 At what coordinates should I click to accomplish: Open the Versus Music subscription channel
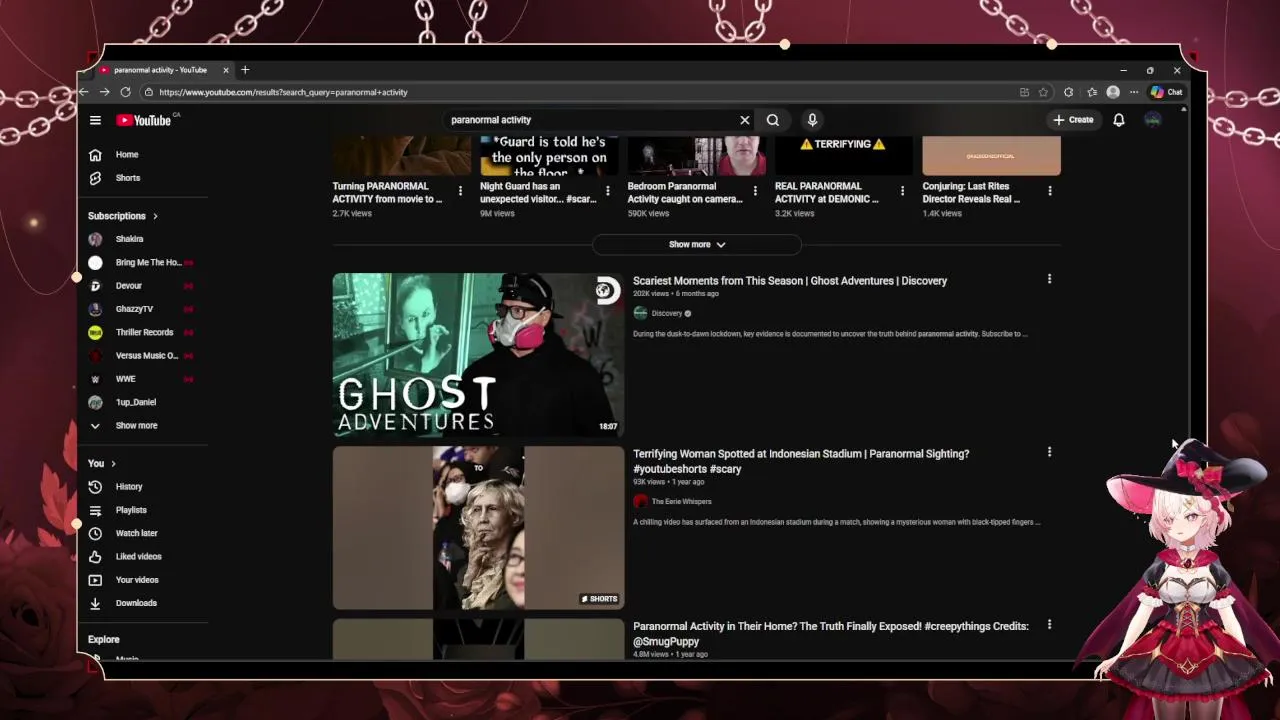click(x=146, y=356)
